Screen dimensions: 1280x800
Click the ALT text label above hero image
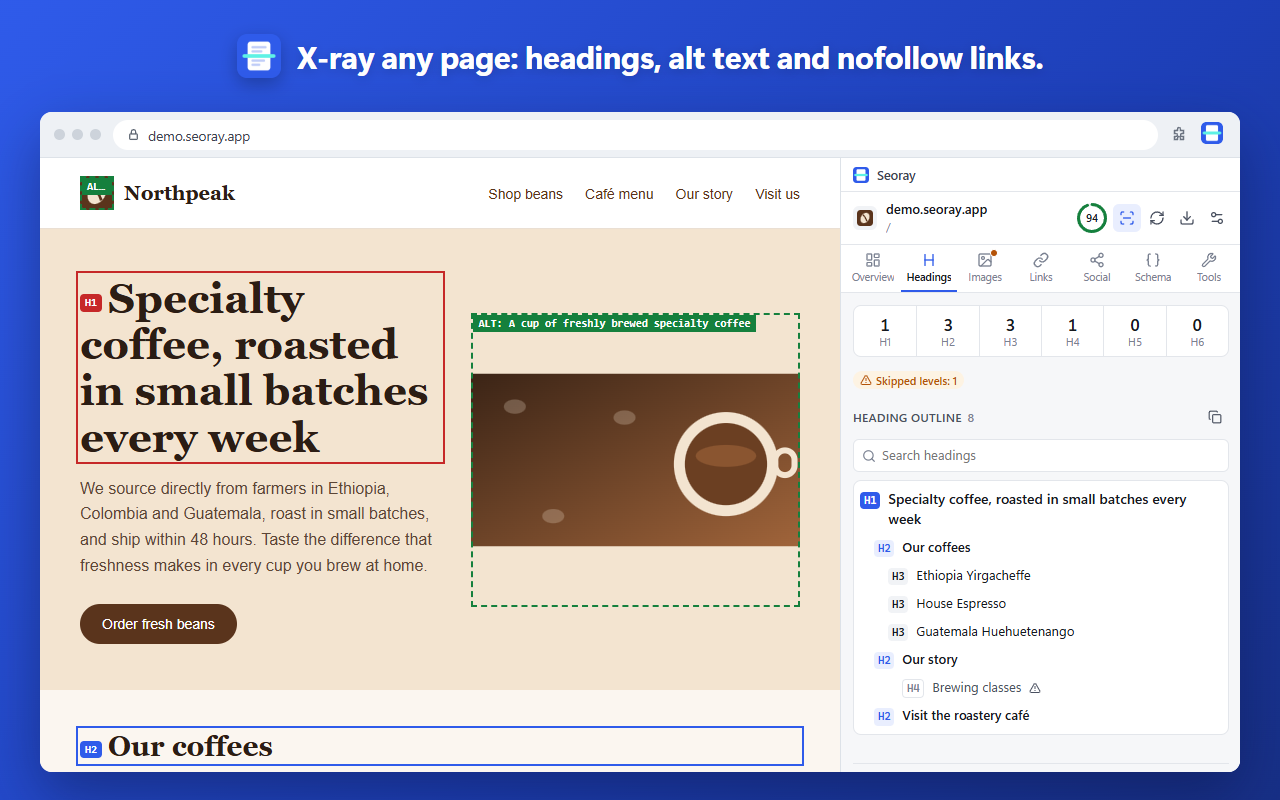pos(614,323)
